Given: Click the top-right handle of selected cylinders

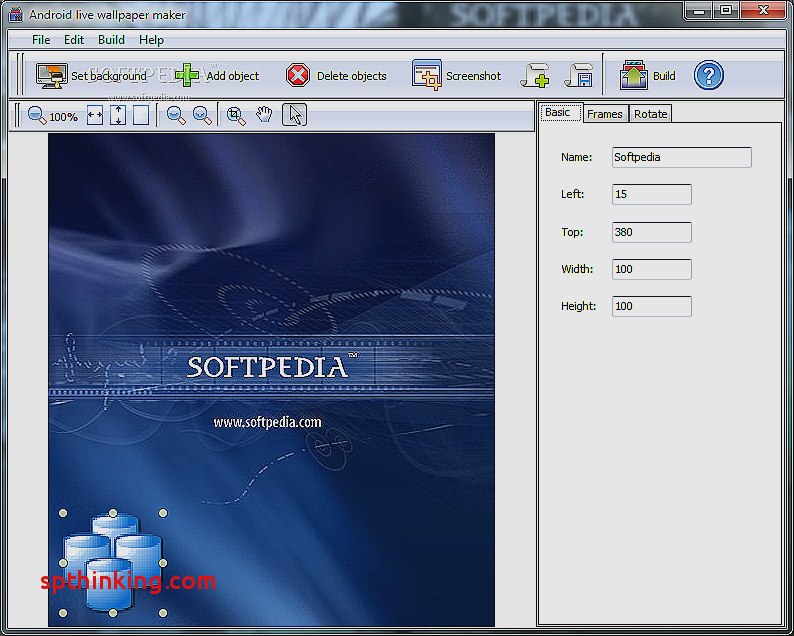Looking at the screenshot, I should pyautogui.click(x=163, y=513).
